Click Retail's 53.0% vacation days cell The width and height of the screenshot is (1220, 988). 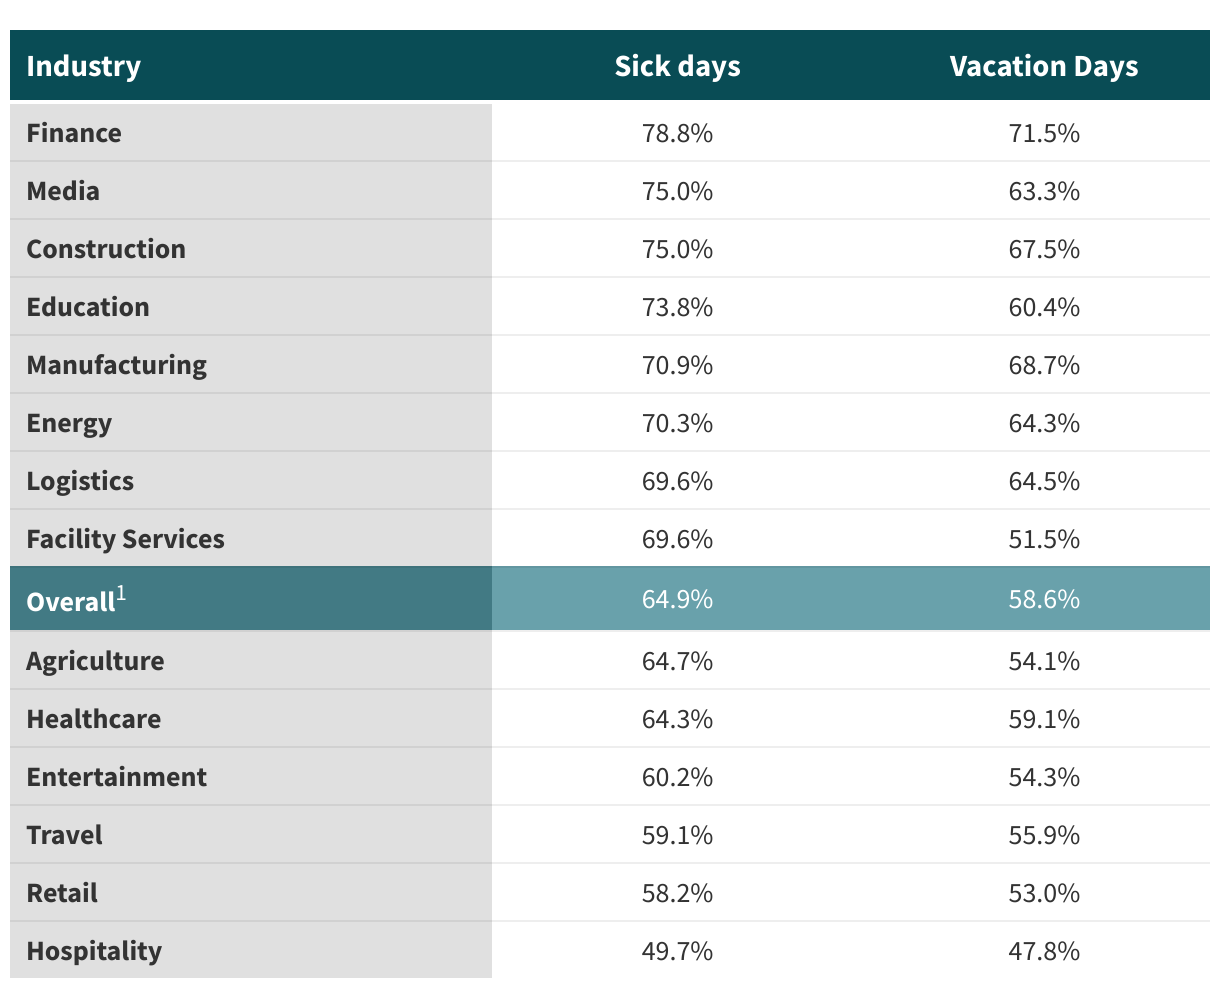click(x=1044, y=893)
